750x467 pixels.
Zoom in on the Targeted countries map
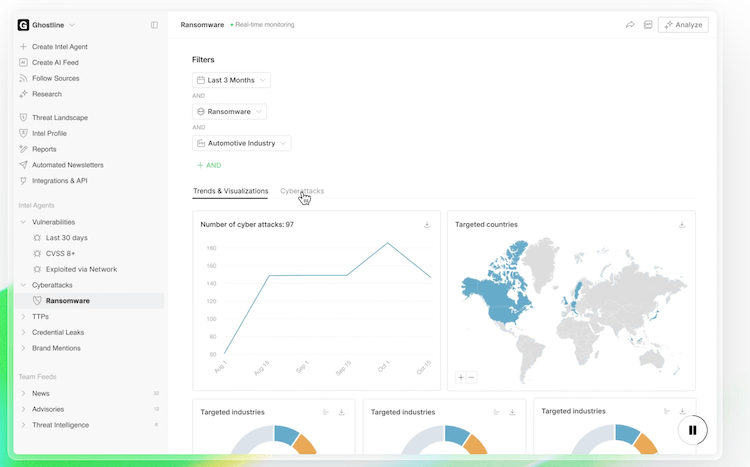tap(461, 377)
